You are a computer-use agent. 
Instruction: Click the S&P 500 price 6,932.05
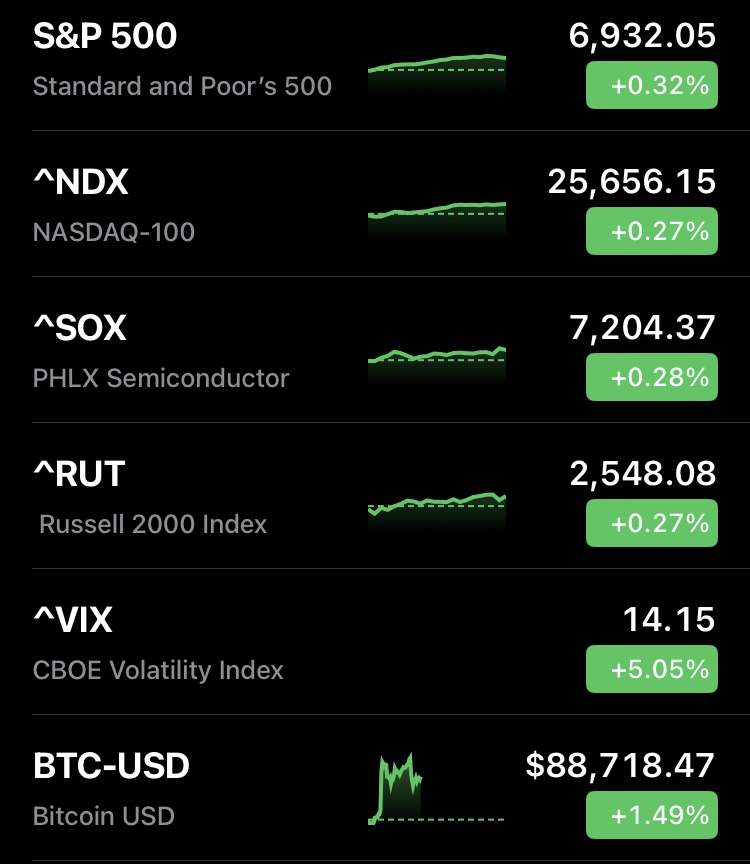pos(642,37)
